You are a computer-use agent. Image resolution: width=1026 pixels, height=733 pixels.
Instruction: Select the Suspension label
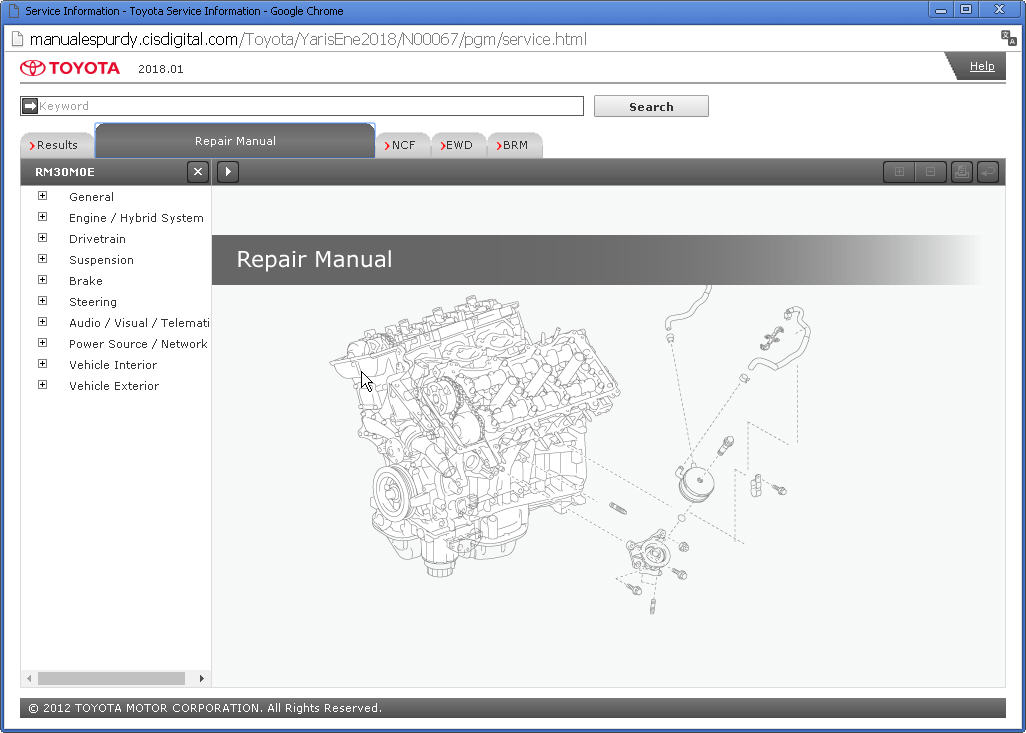coord(101,260)
